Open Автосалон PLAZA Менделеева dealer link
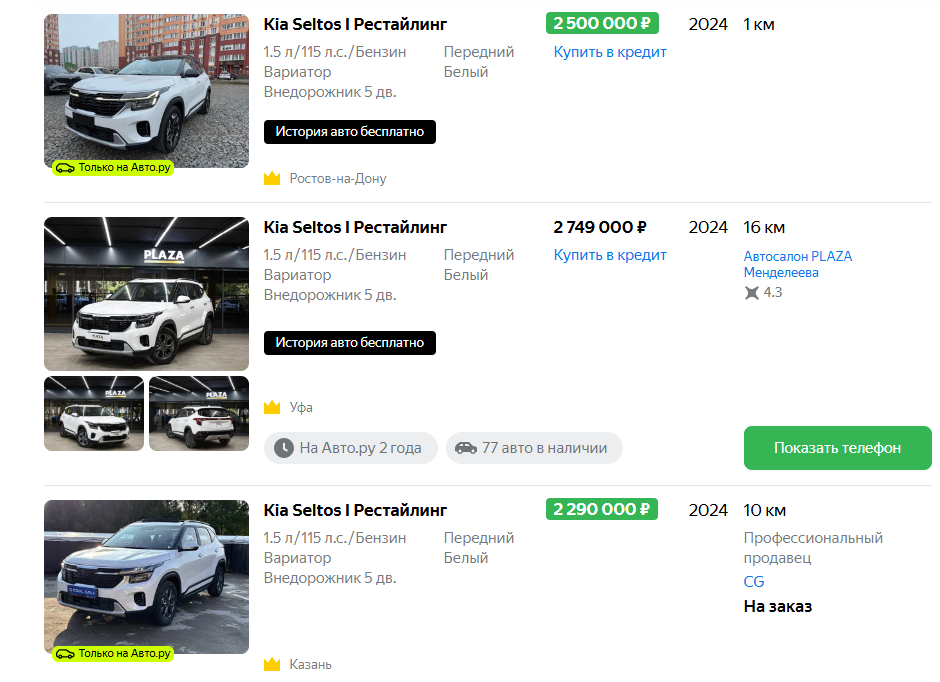The width and height of the screenshot is (940, 682). 797,264
